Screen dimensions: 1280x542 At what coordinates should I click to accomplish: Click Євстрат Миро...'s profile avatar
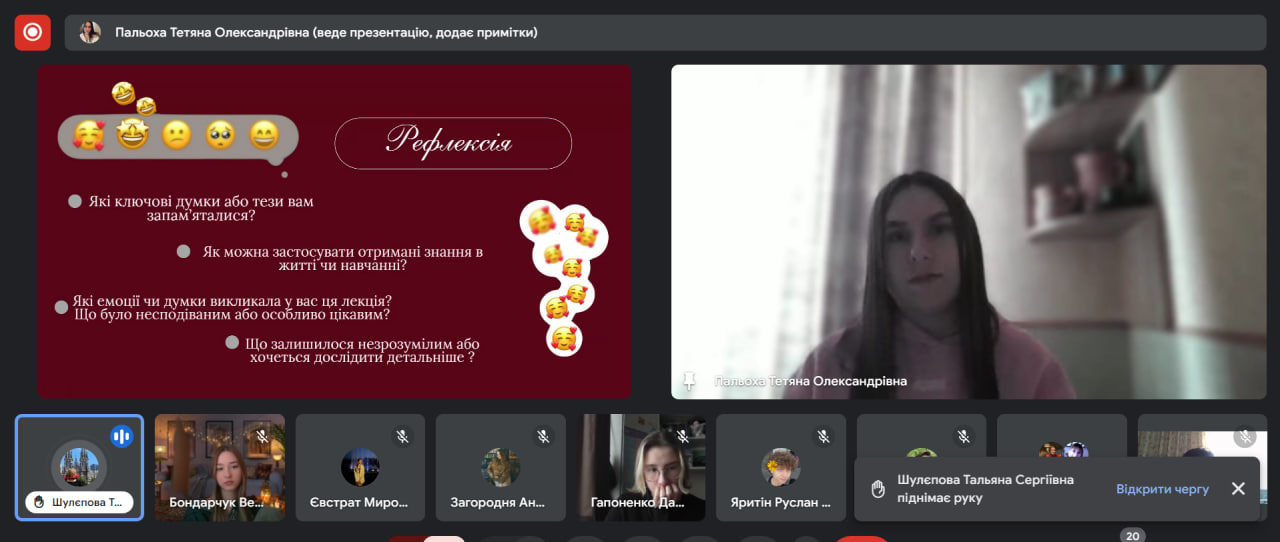tap(360, 467)
